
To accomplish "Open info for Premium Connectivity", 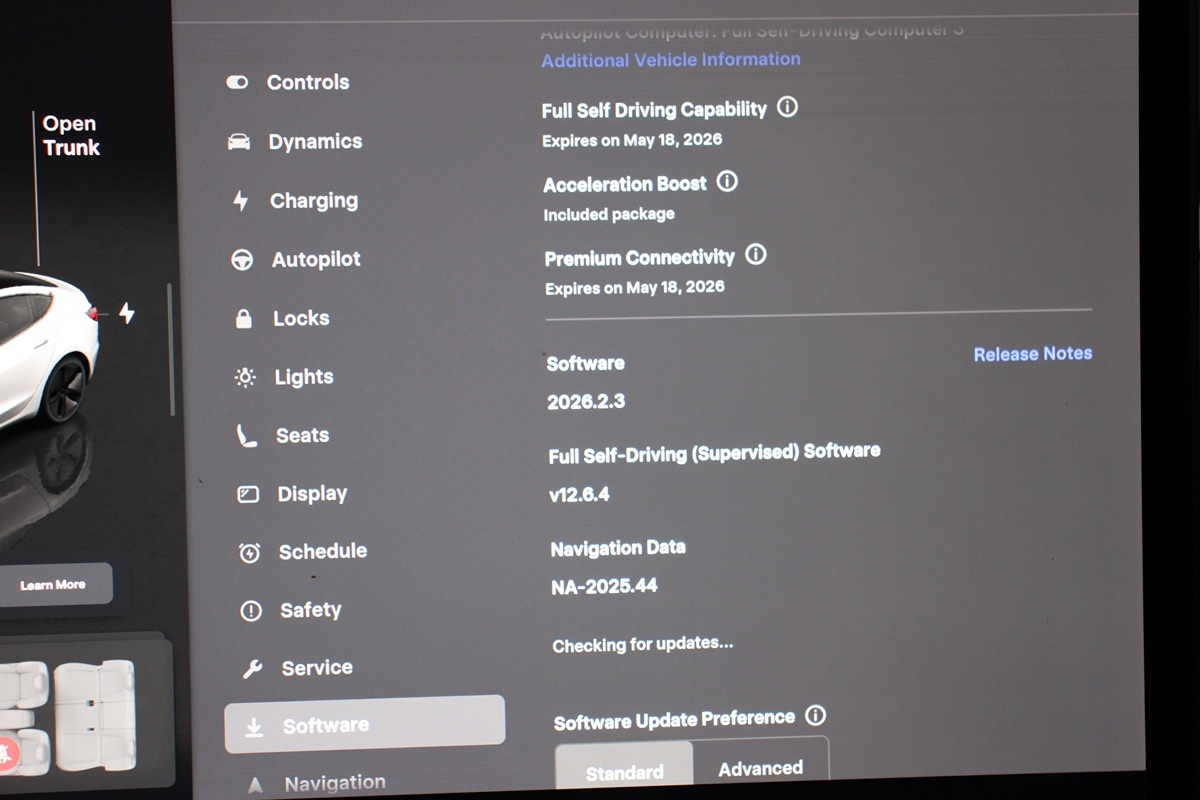I will coord(756,255).
